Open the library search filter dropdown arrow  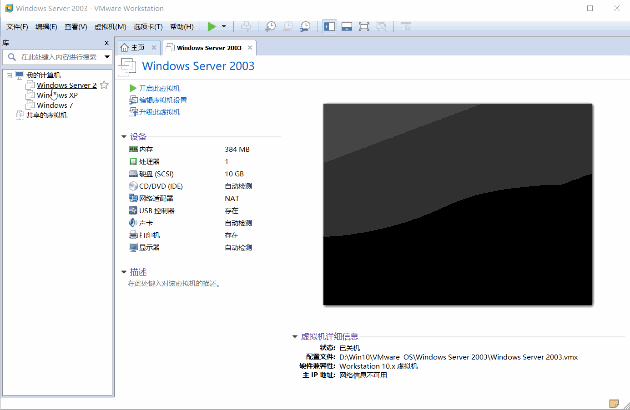click(x=107, y=57)
